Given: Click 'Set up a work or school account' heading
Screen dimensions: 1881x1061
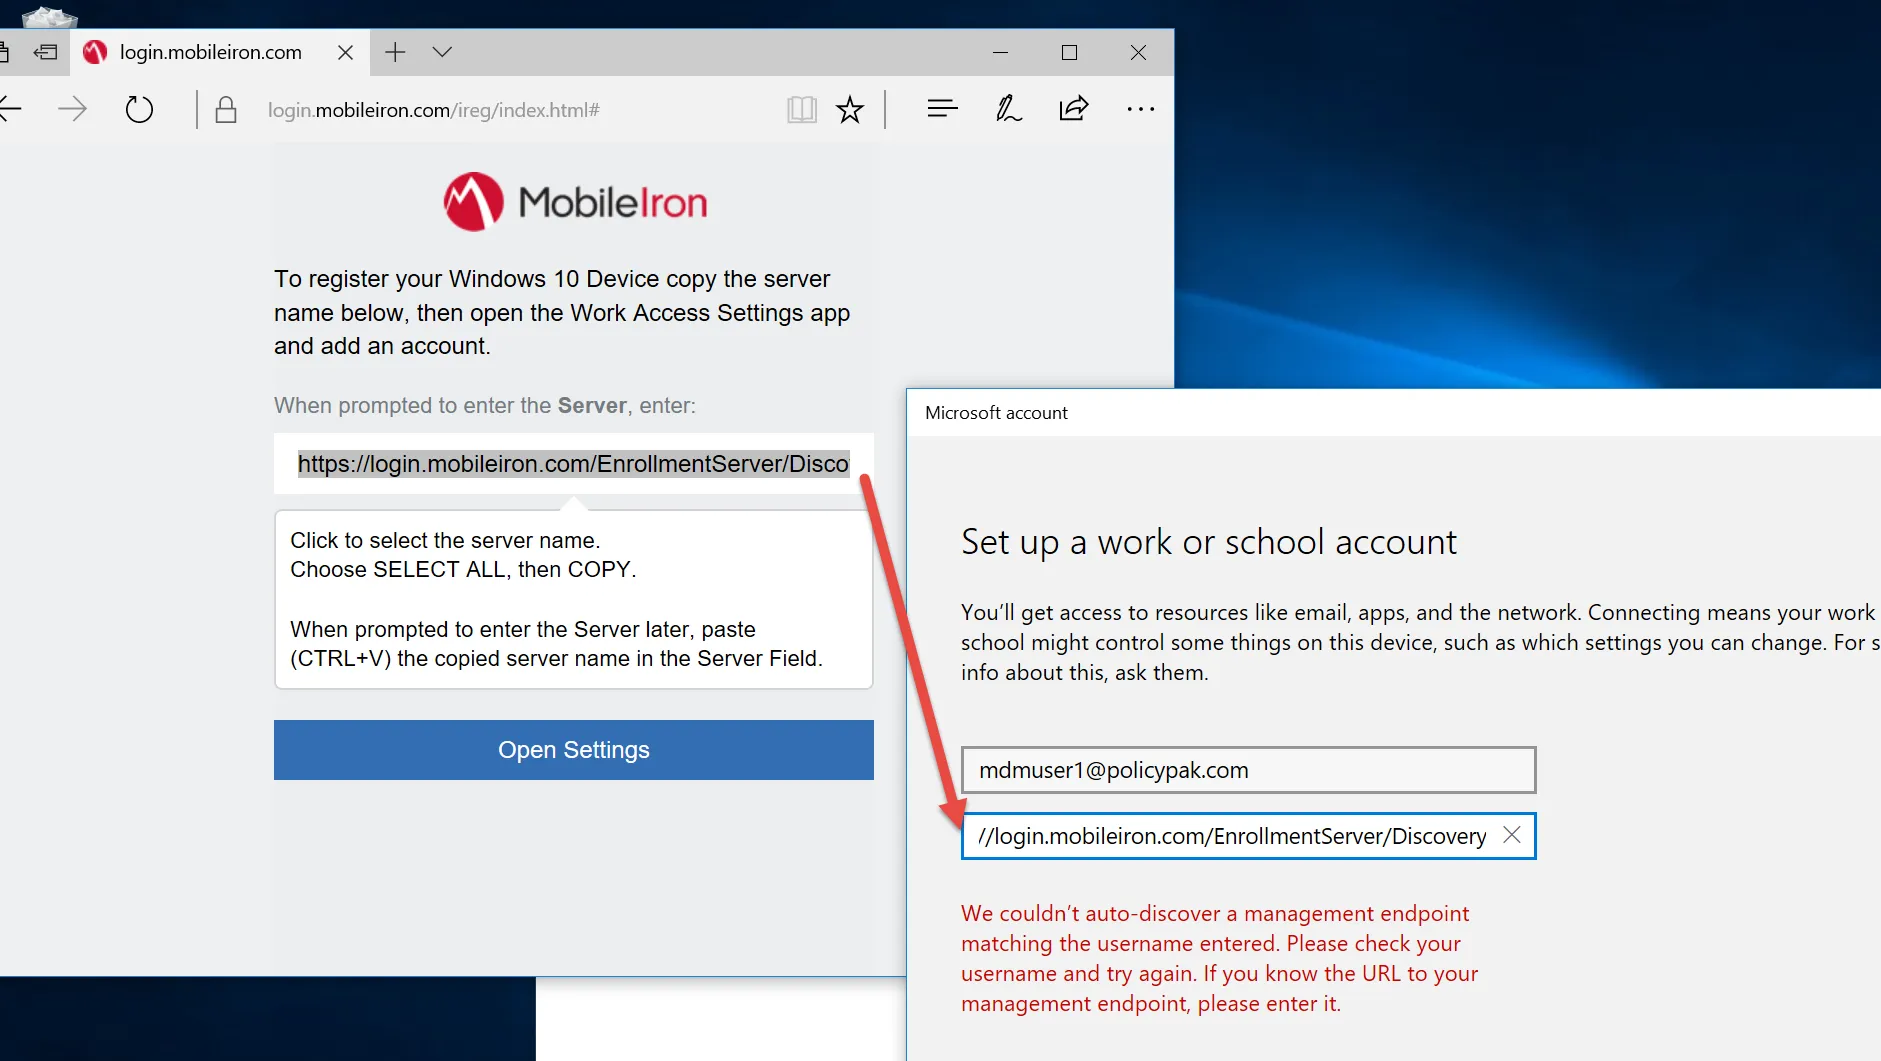Looking at the screenshot, I should click(x=1208, y=542).
